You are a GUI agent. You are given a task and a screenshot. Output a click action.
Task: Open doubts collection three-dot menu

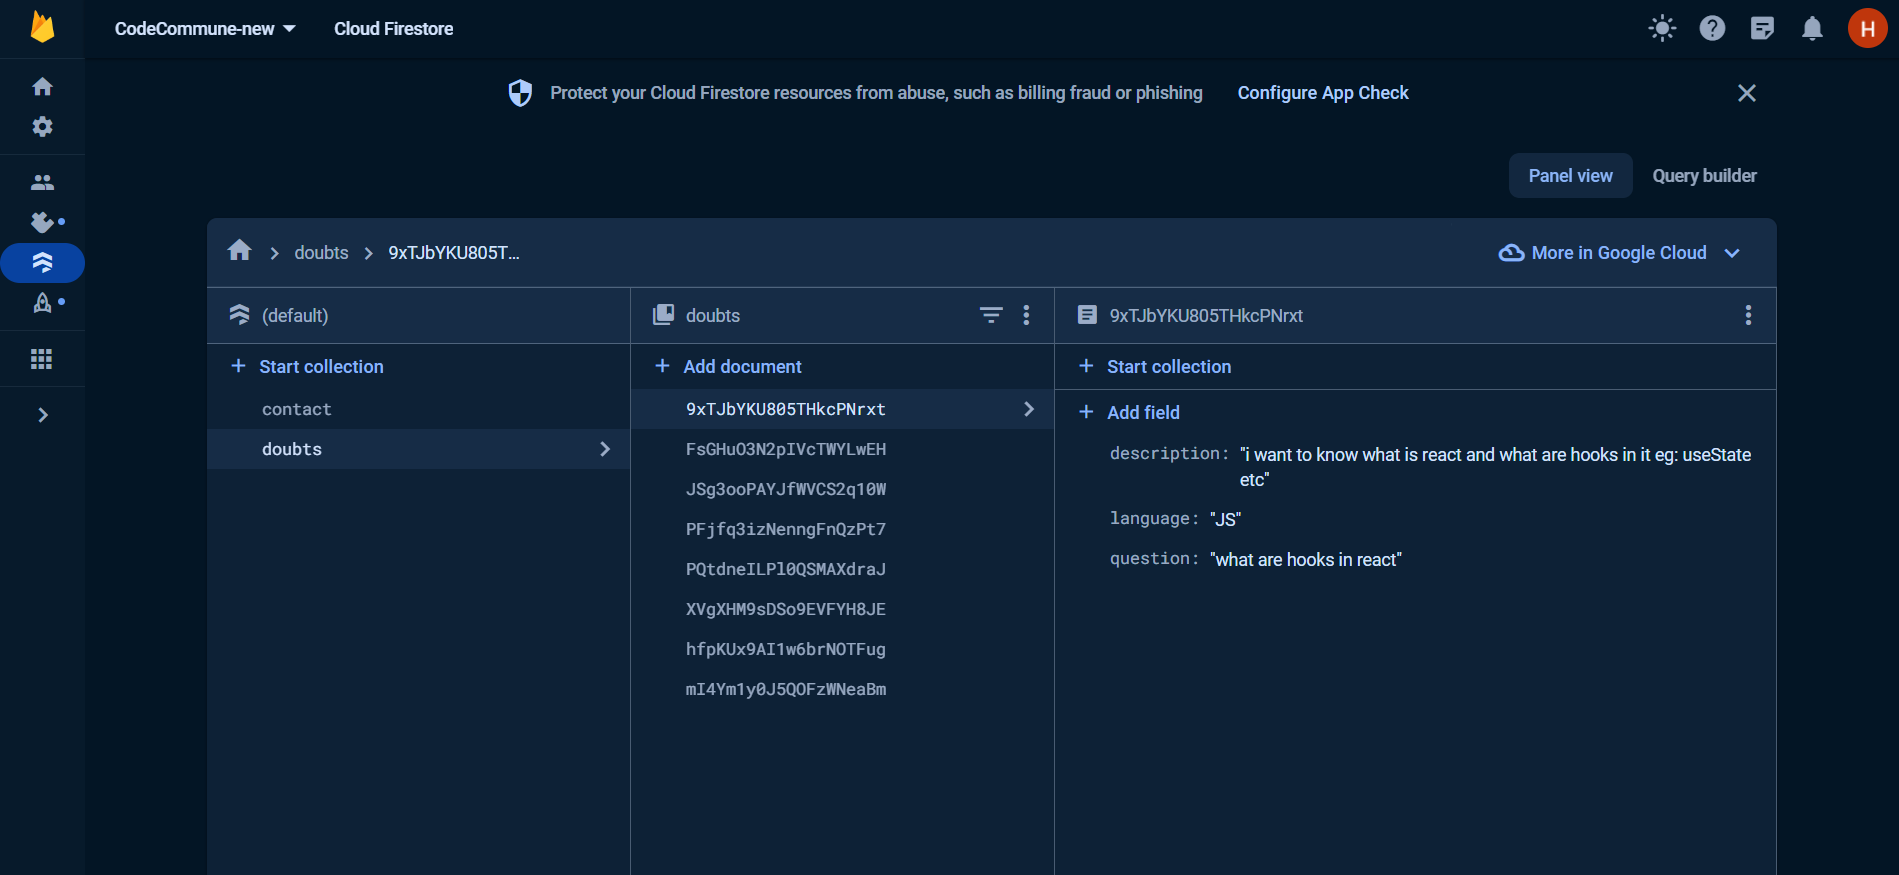click(1026, 316)
